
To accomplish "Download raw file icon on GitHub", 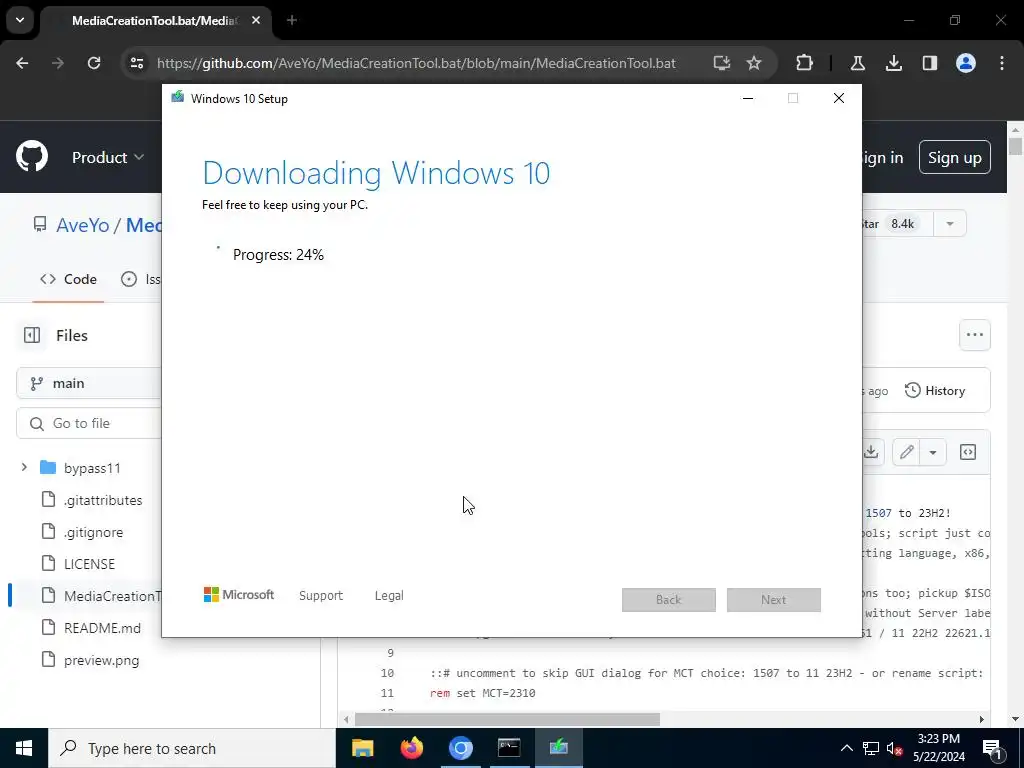I will [x=871, y=452].
